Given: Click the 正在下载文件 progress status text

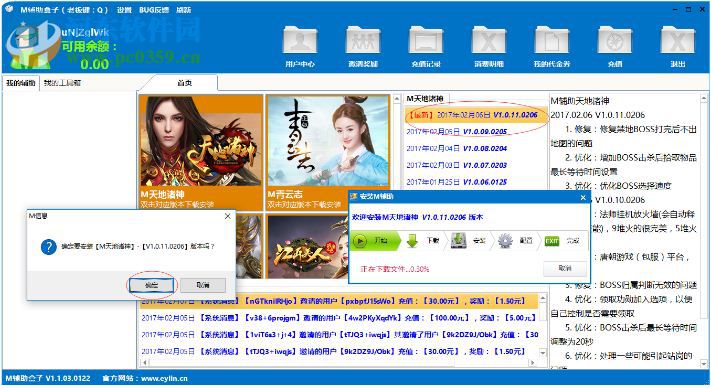Looking at the screenshot, I should (x=394, y=269).
